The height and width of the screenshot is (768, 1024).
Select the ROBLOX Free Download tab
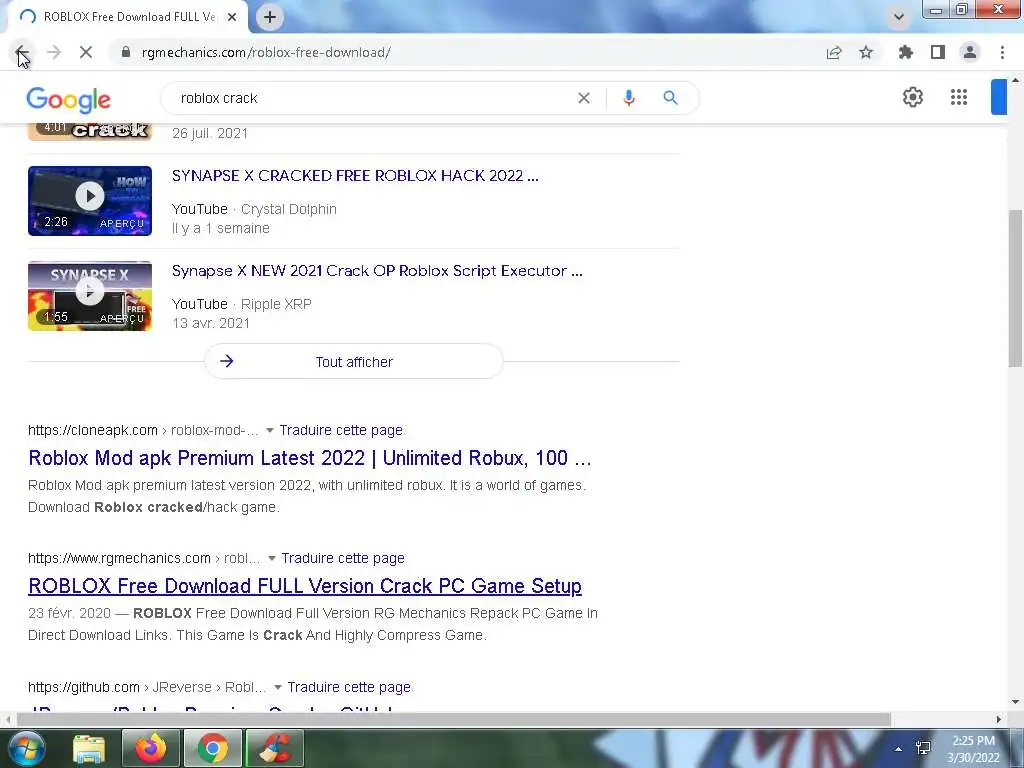click(x=127, y=17)
